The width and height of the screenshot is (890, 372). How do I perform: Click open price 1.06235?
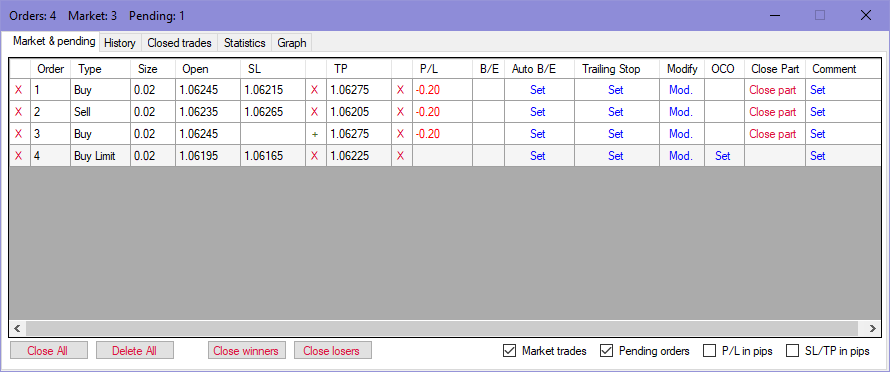tap(208, 112)
